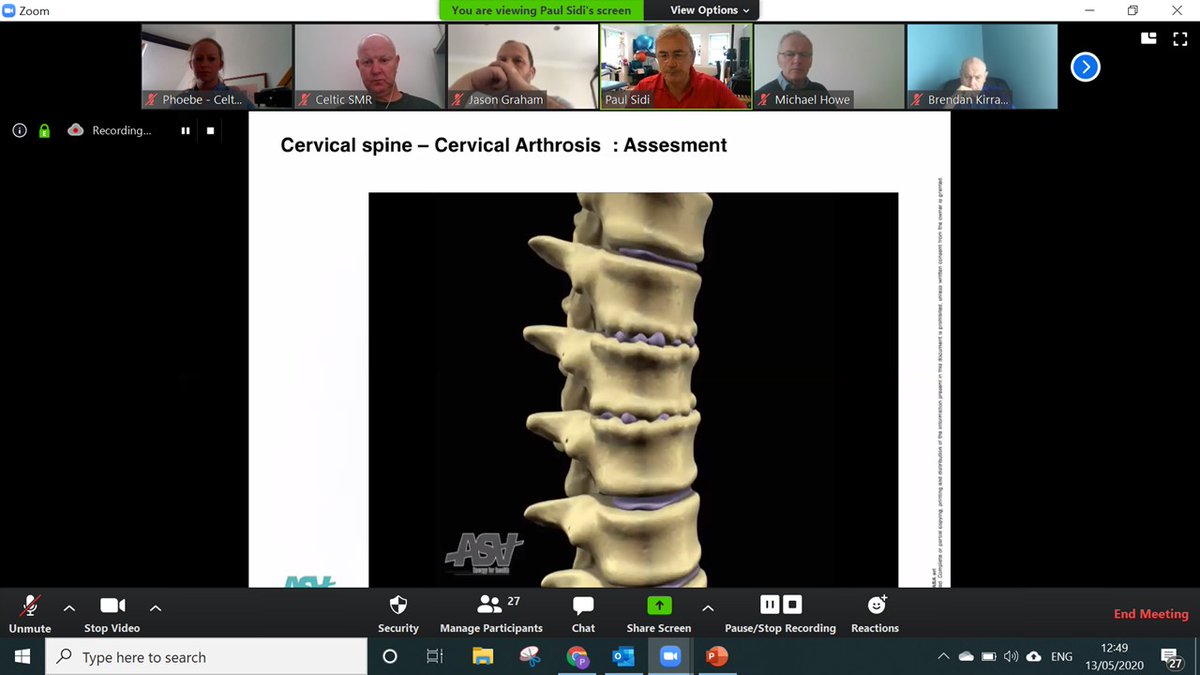The width and height of the screenshot is (1200, 675).
Task: Click 'You are viewing Paul Sidi's screen' banner
Action: (541, 10)
